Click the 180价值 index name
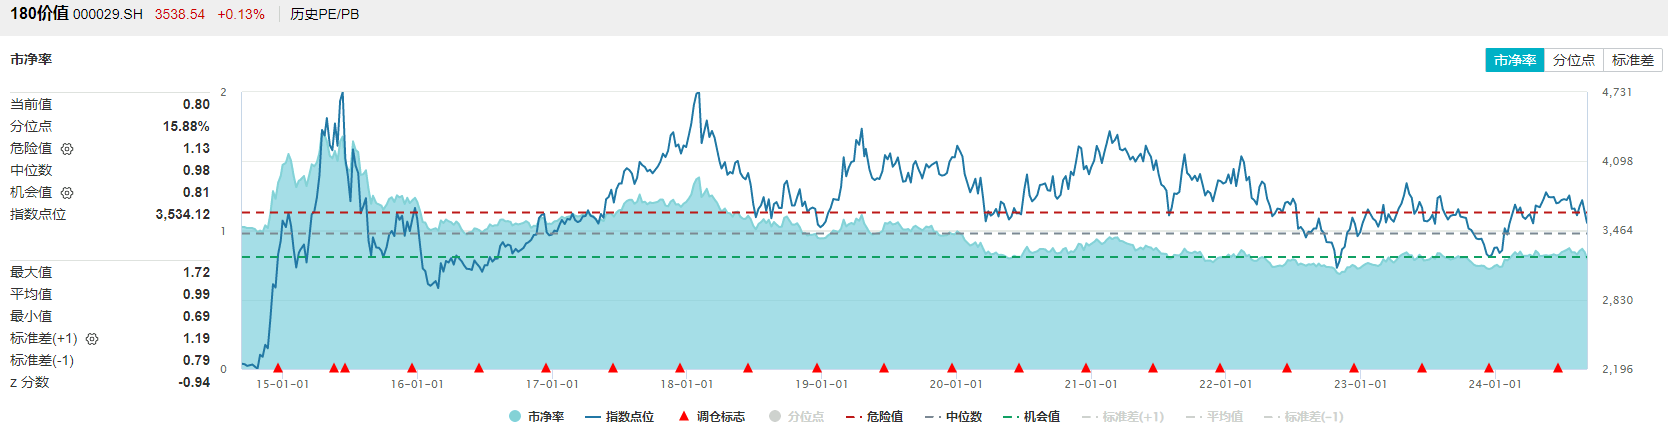Viewport: 1668px width, 428px height. [x=39, y=14]
